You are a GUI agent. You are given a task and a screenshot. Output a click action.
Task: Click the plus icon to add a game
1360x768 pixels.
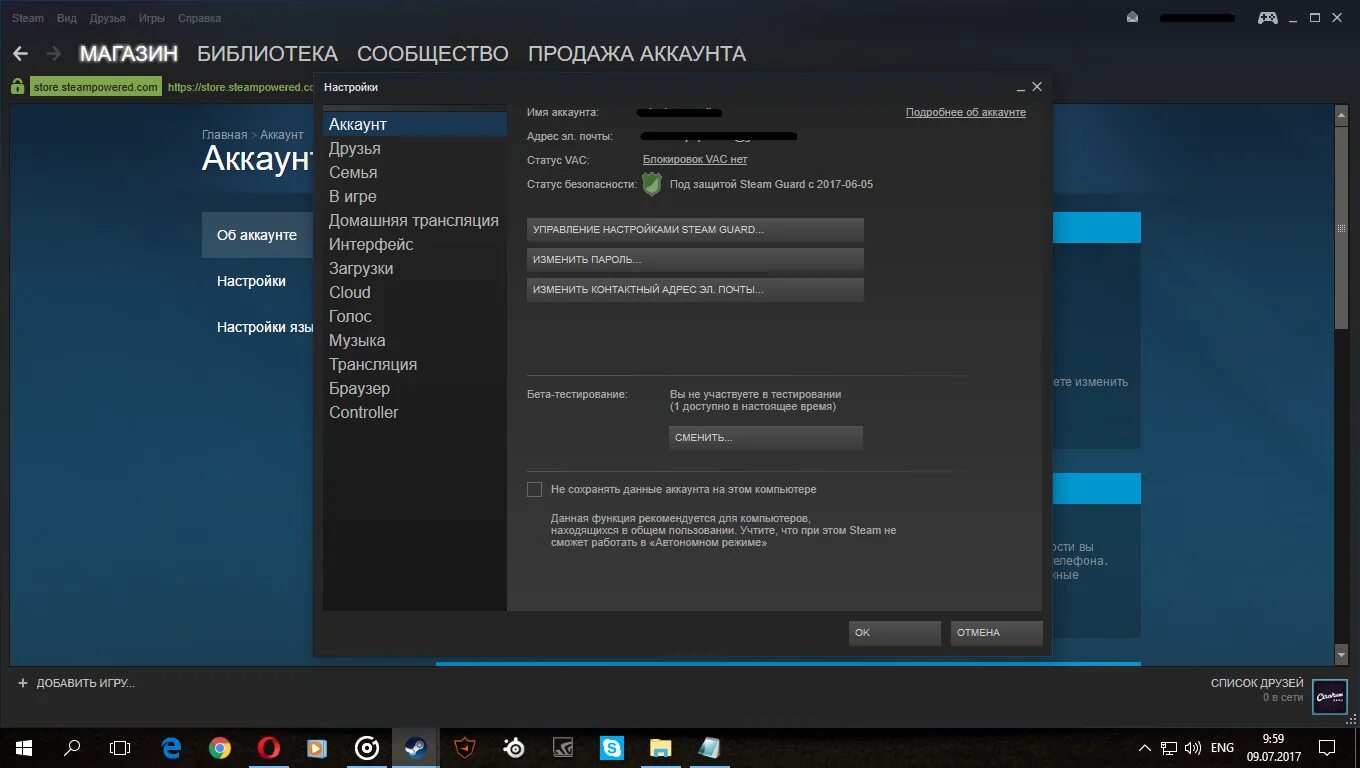[x=23, y=683]
